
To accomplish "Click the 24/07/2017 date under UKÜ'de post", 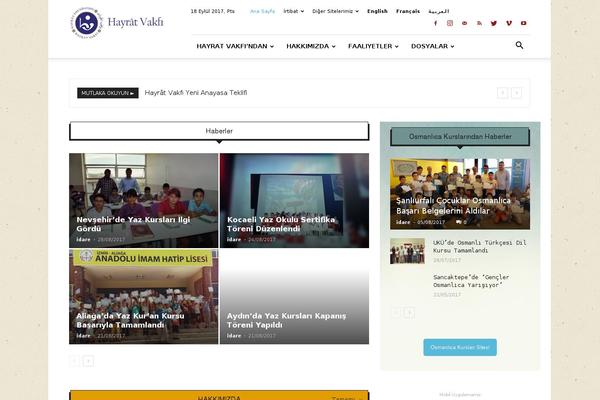I will (447, 260).
